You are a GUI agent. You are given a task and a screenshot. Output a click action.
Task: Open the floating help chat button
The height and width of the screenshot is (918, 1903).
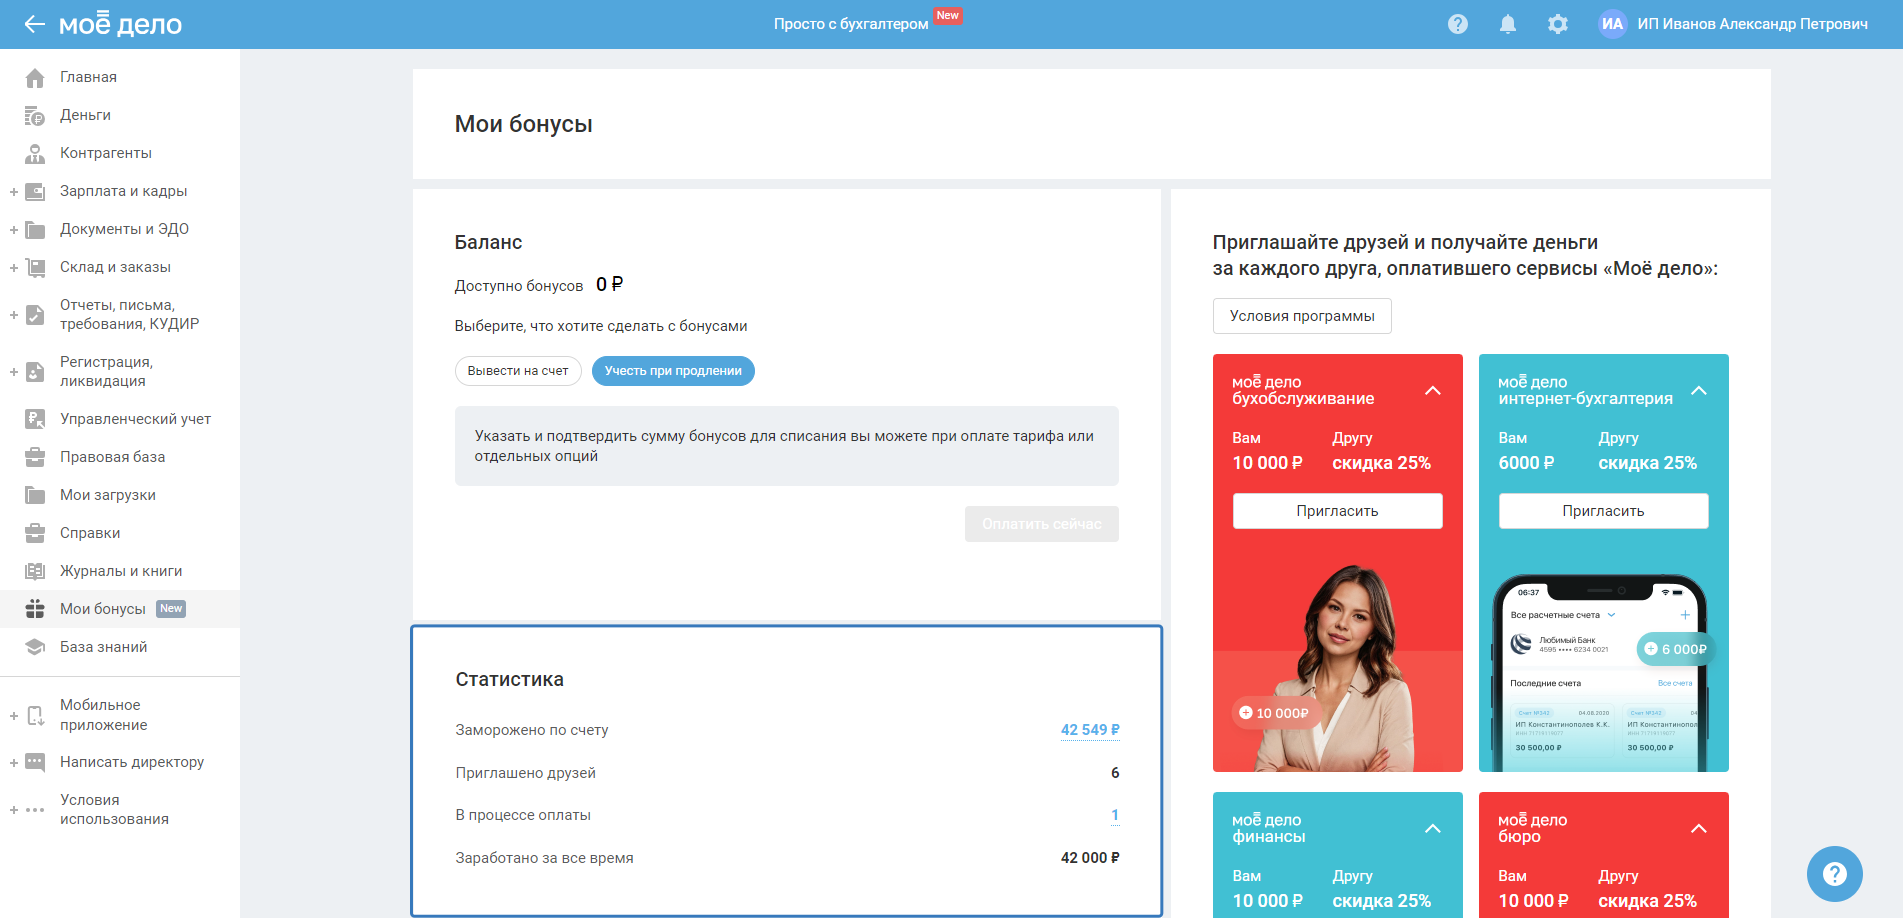click(x=1835, y=874)
